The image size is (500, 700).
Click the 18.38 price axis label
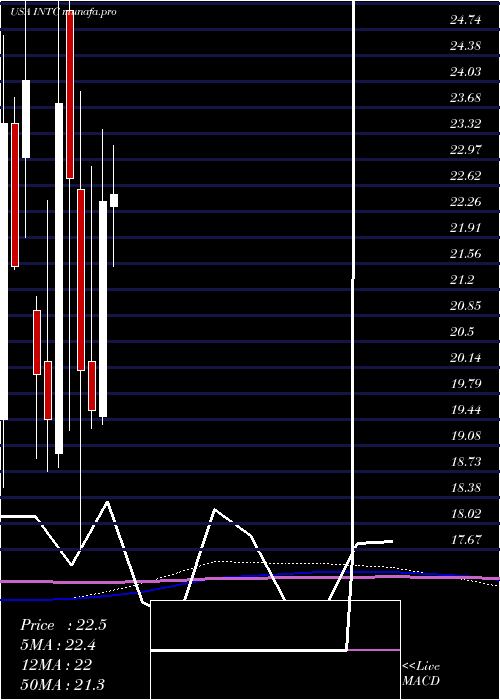[466, 488]
